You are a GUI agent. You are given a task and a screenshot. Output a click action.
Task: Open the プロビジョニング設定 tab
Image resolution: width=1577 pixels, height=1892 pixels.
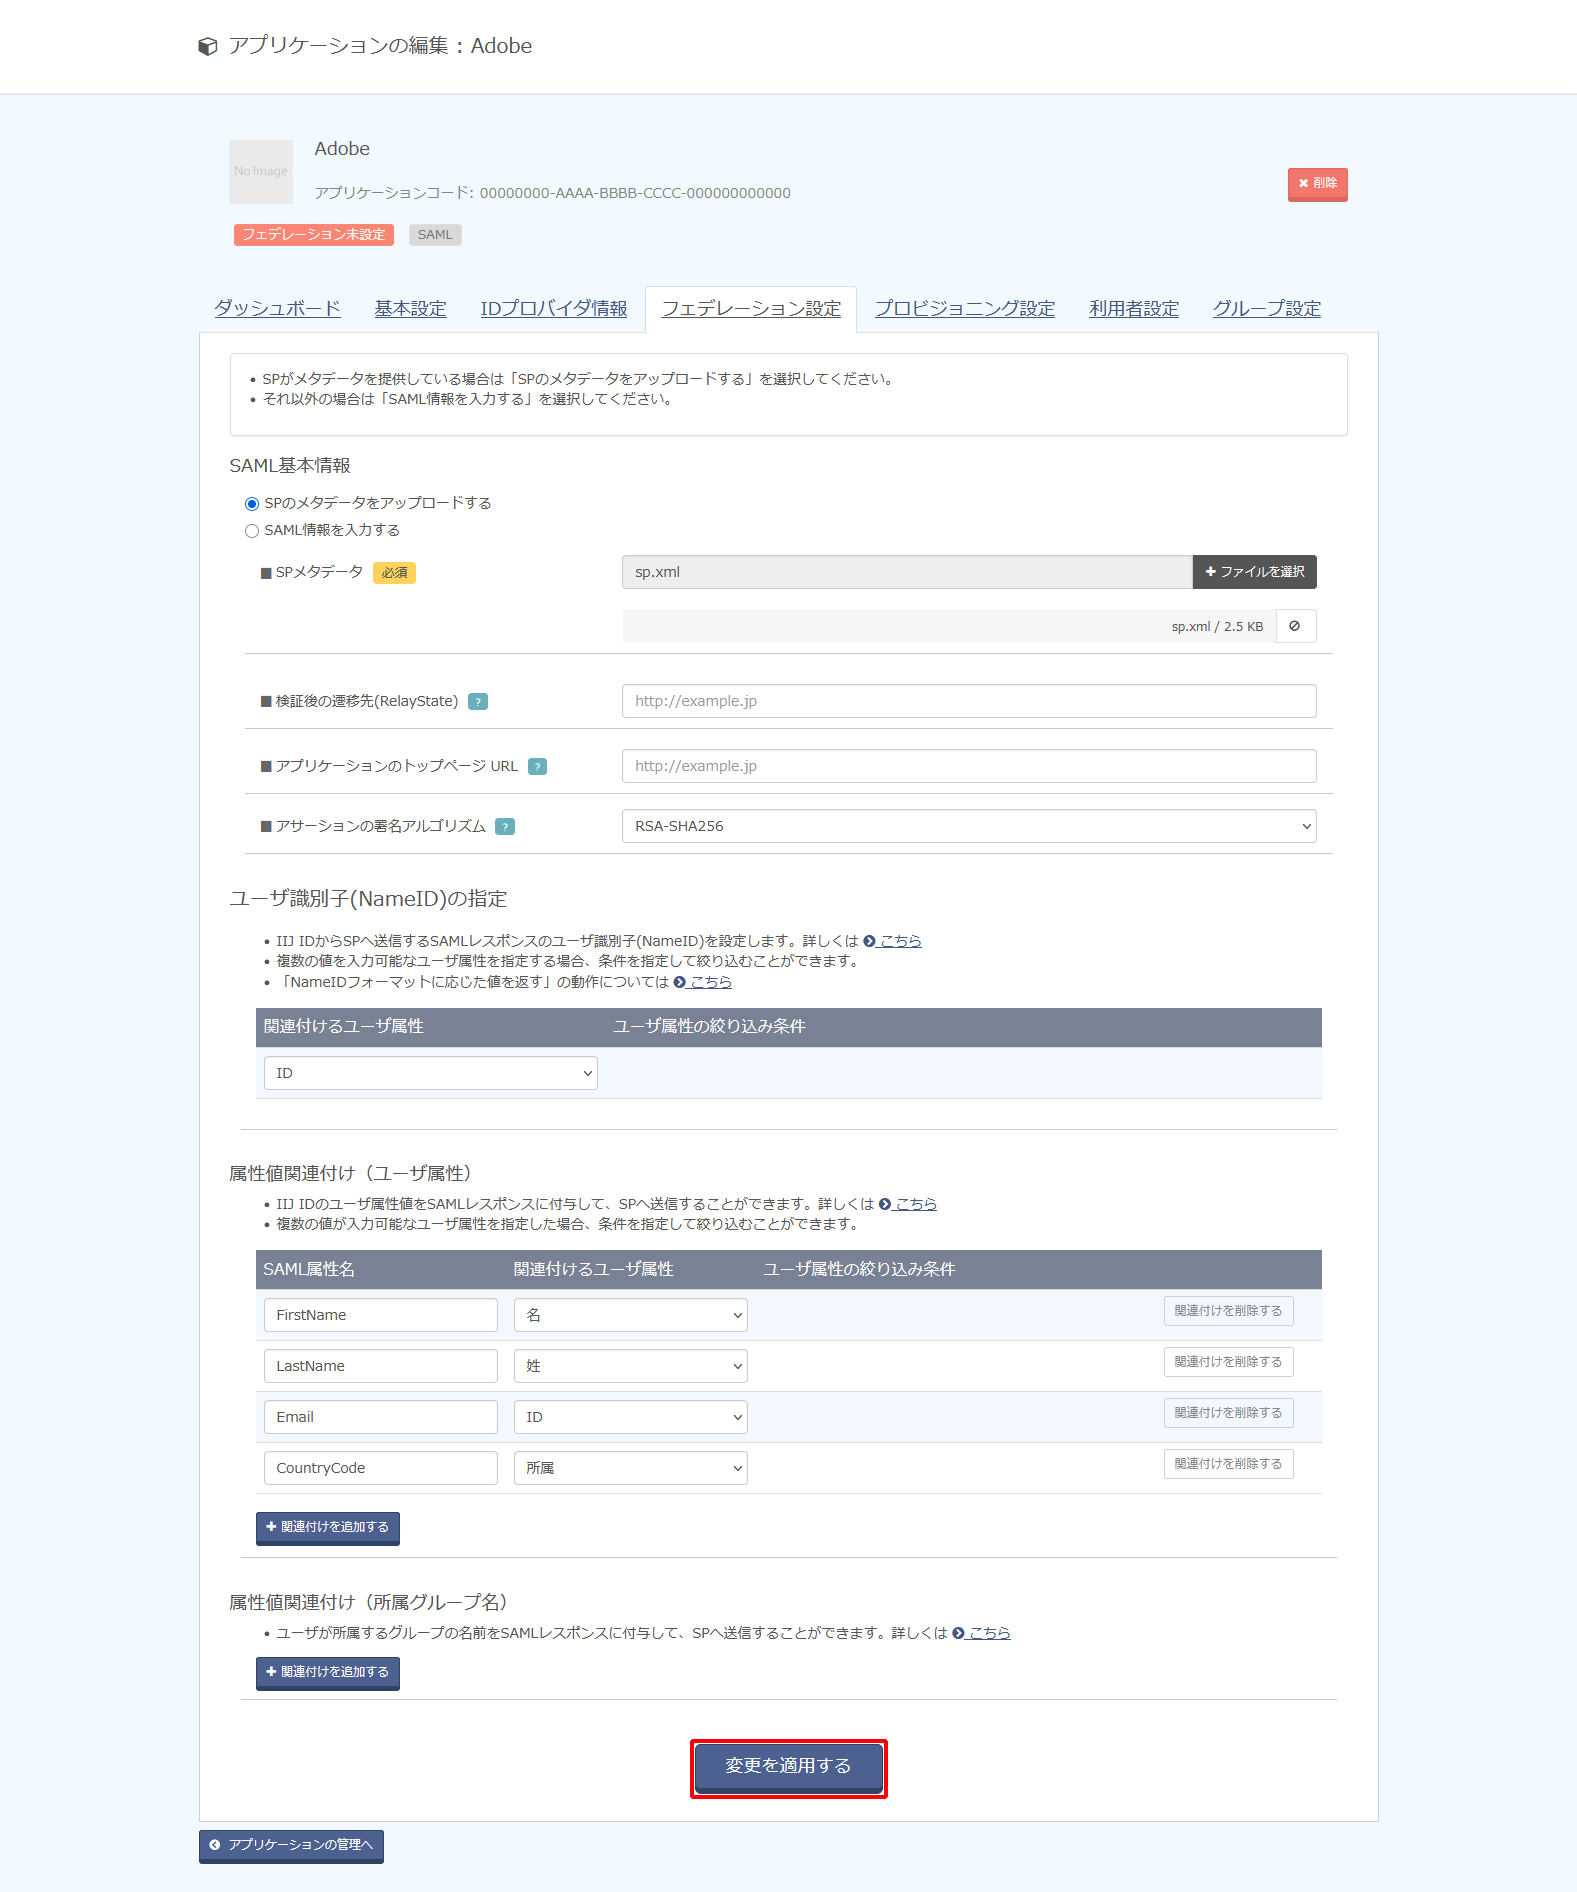pyautogui.click(x=964, y=309)
